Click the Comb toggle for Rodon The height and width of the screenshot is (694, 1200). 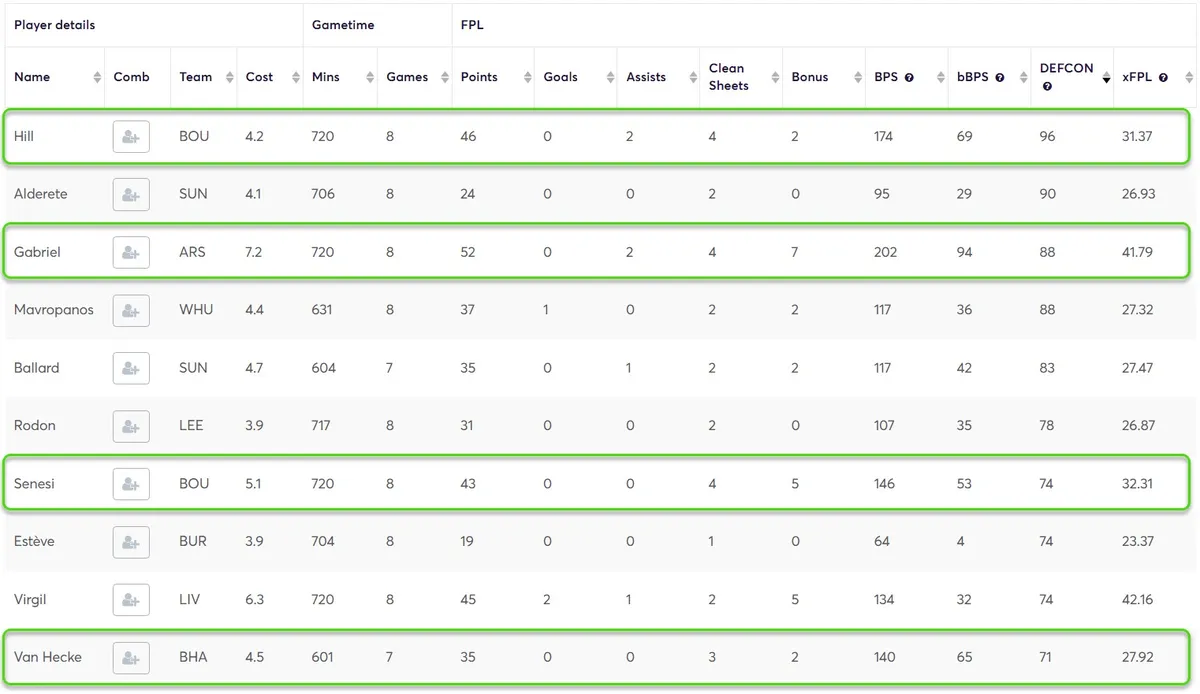pos(131,426)
